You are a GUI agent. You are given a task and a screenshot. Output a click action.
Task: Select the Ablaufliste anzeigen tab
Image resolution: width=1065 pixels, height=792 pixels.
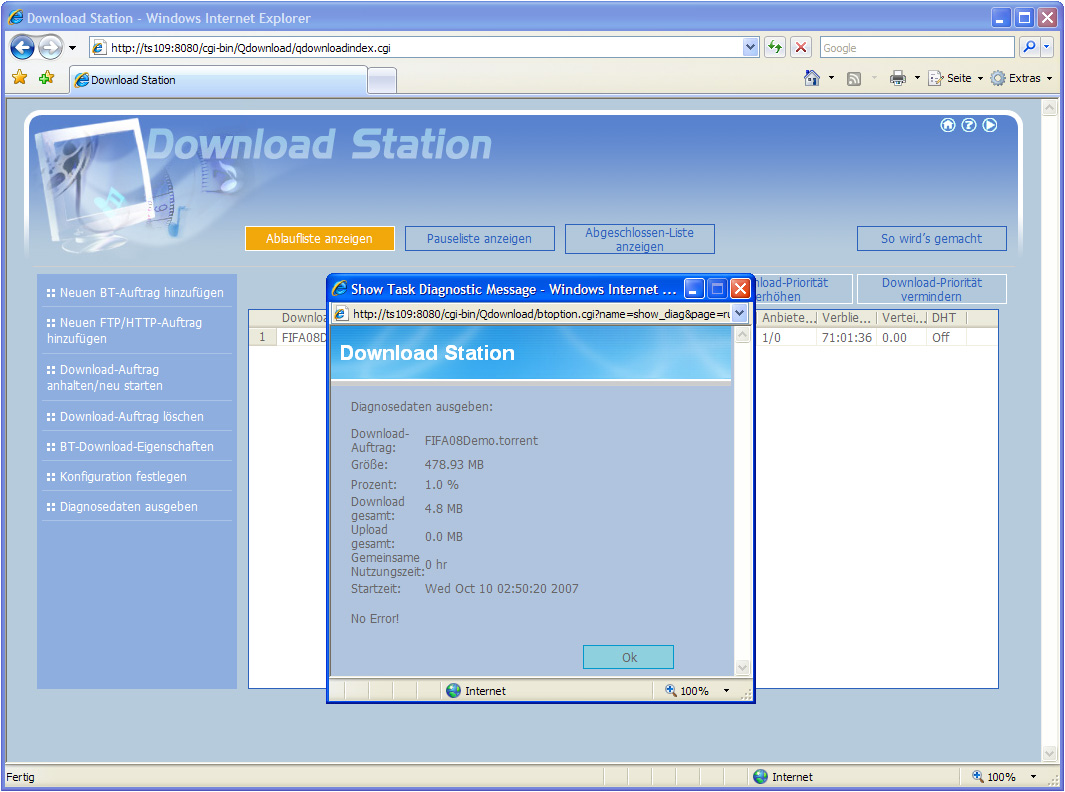click(319, 238)
